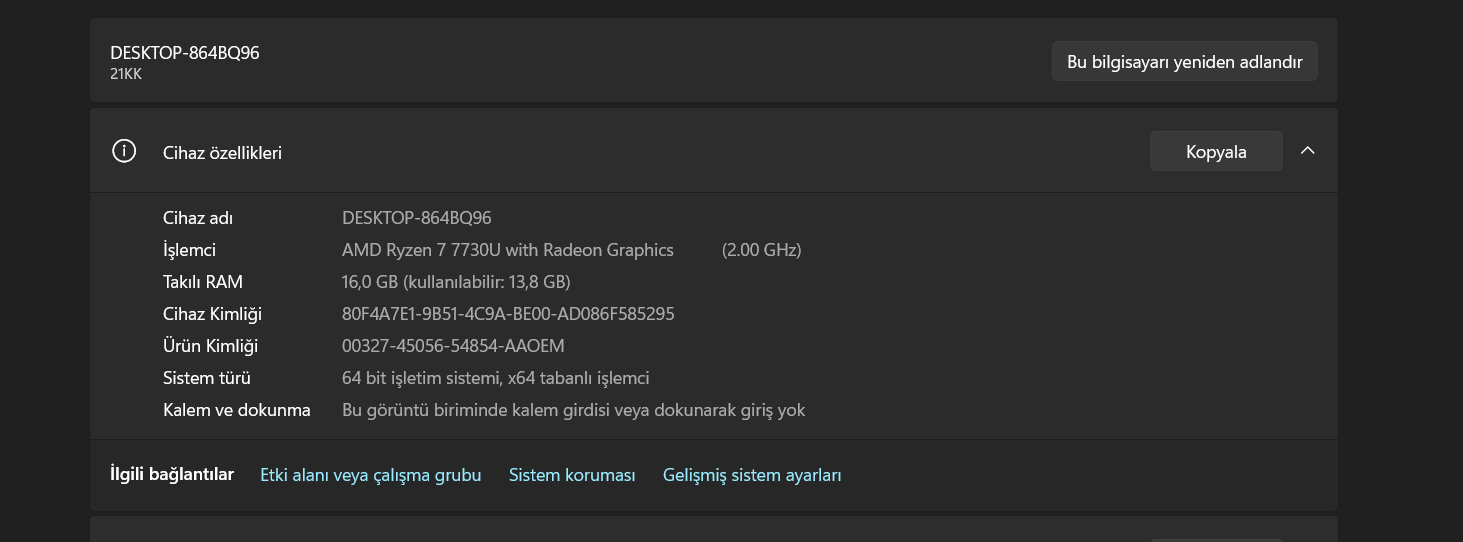
Task: Click the İlgili bağlantılar heading
Action: [172, 474]
